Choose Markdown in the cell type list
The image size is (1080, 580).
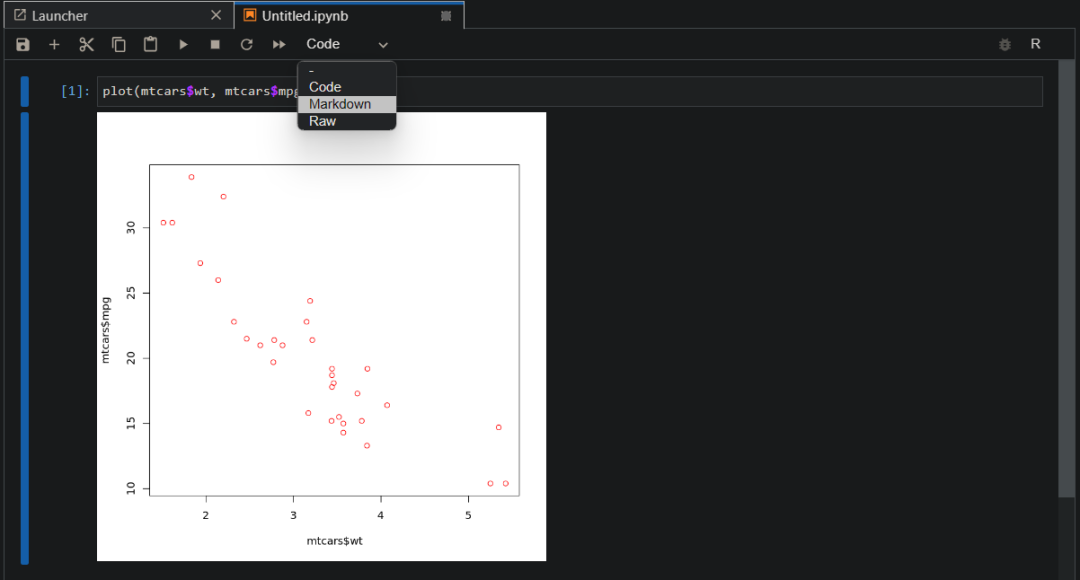pos(346,104)
